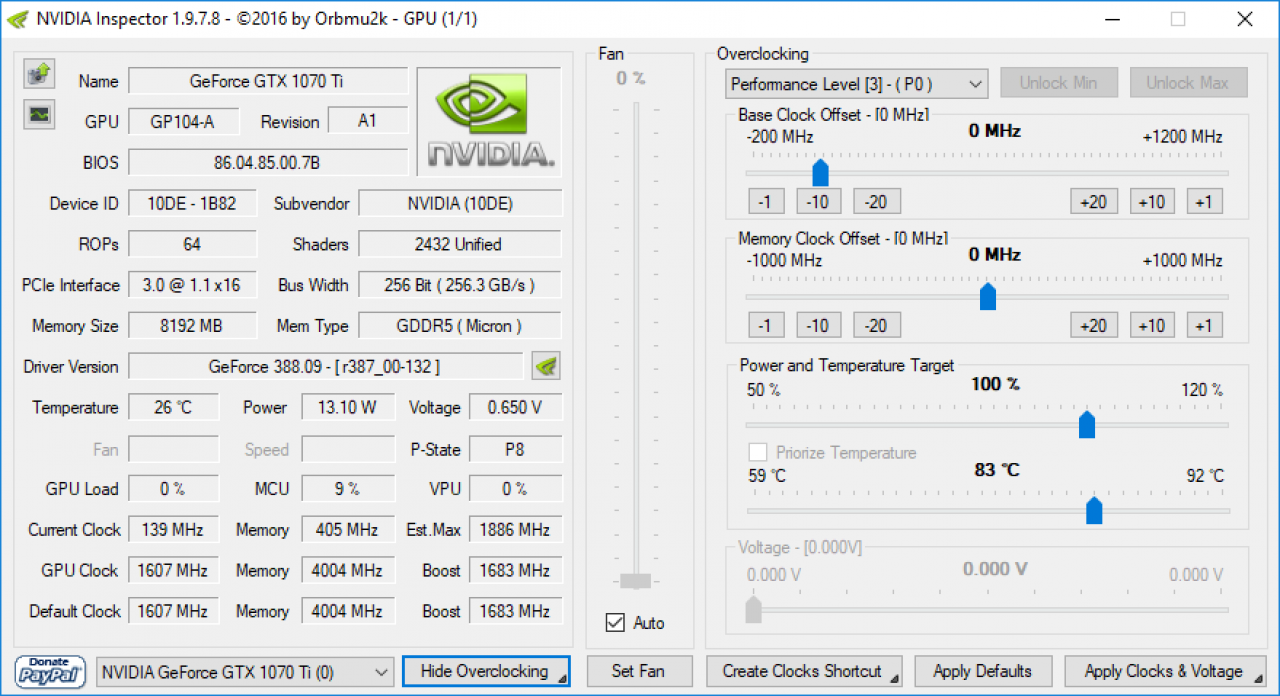Click the Memory Size value 8192 MB
Screen dimensions: 1280x696
coord(192,325)
